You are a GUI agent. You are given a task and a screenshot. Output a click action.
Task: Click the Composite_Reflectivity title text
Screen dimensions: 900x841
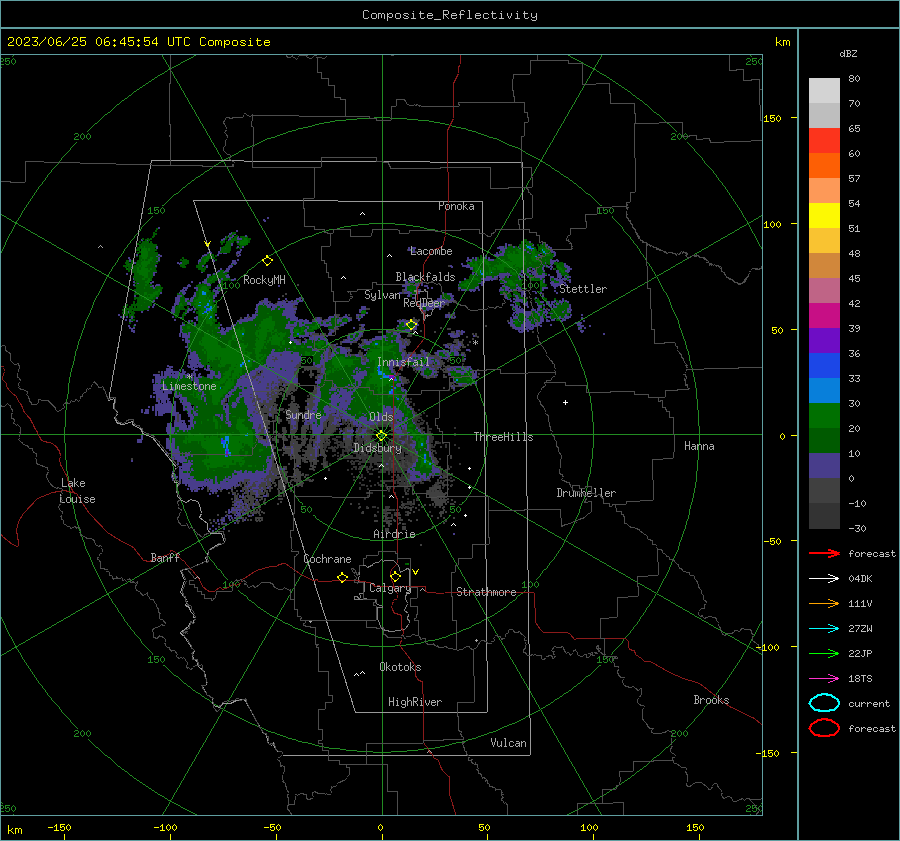pos(449,15)
